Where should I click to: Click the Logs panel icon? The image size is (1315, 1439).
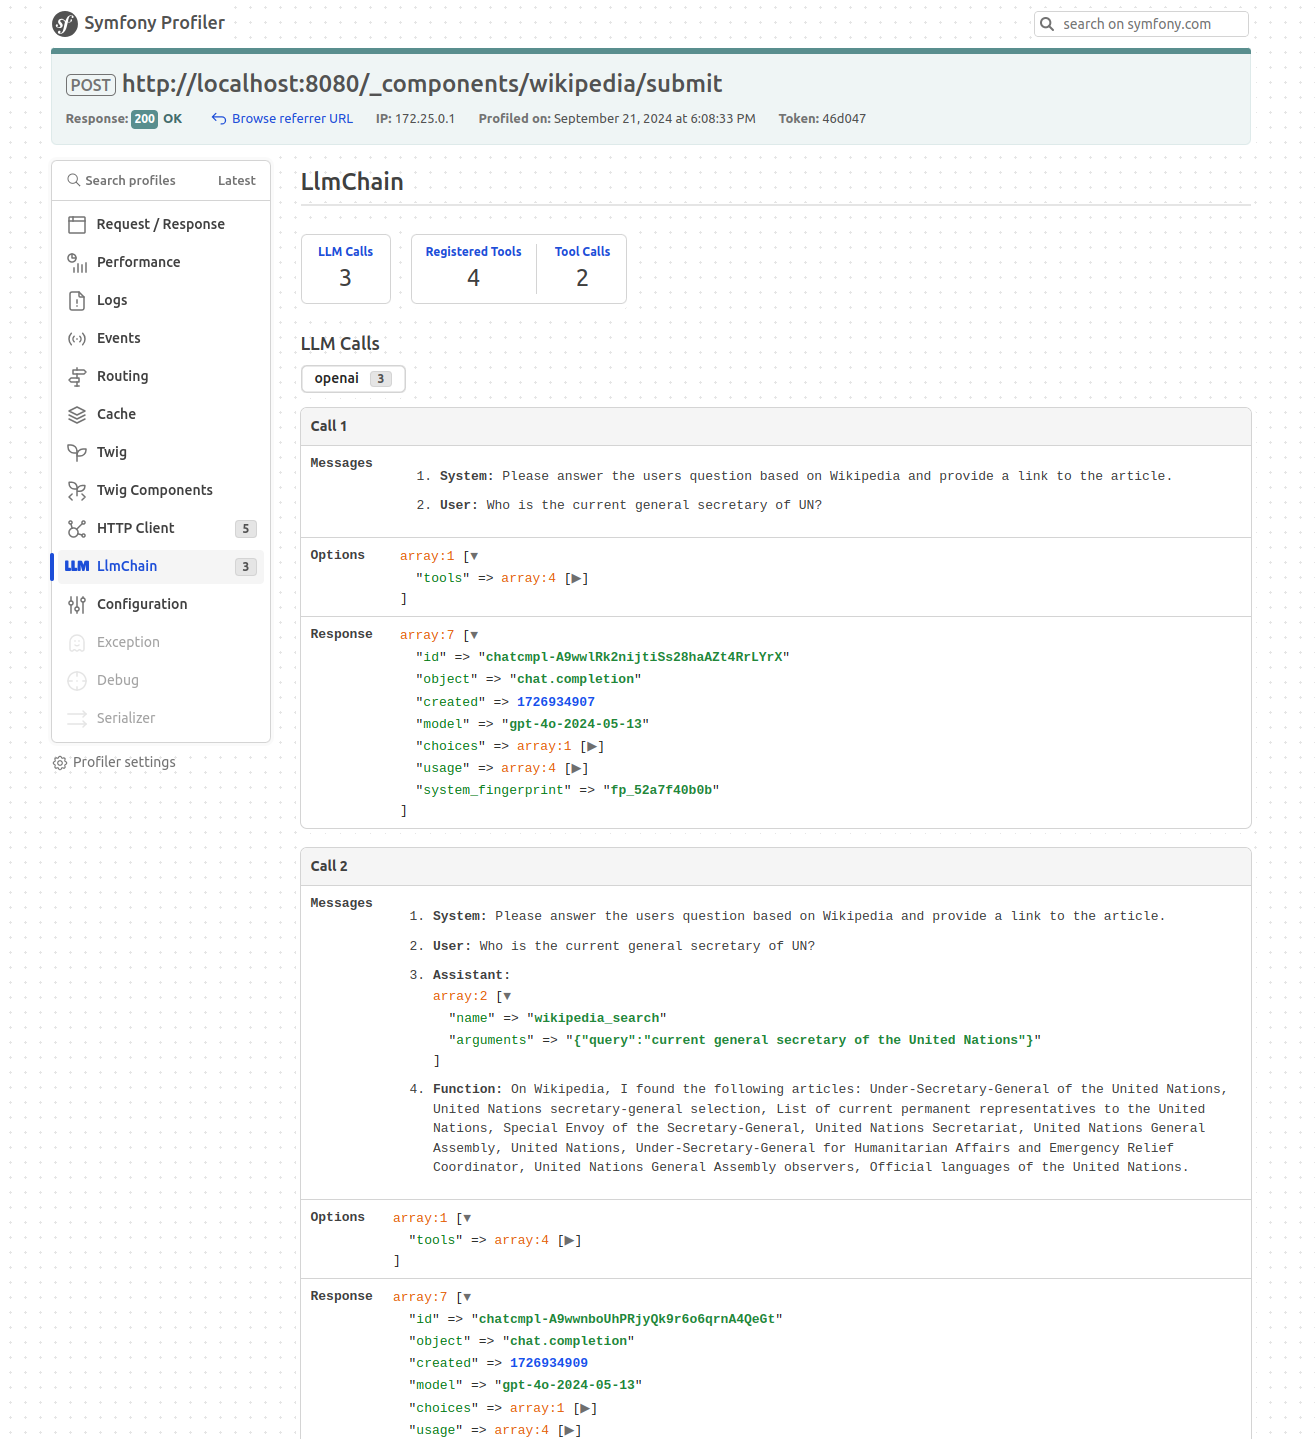coord(77,300)
